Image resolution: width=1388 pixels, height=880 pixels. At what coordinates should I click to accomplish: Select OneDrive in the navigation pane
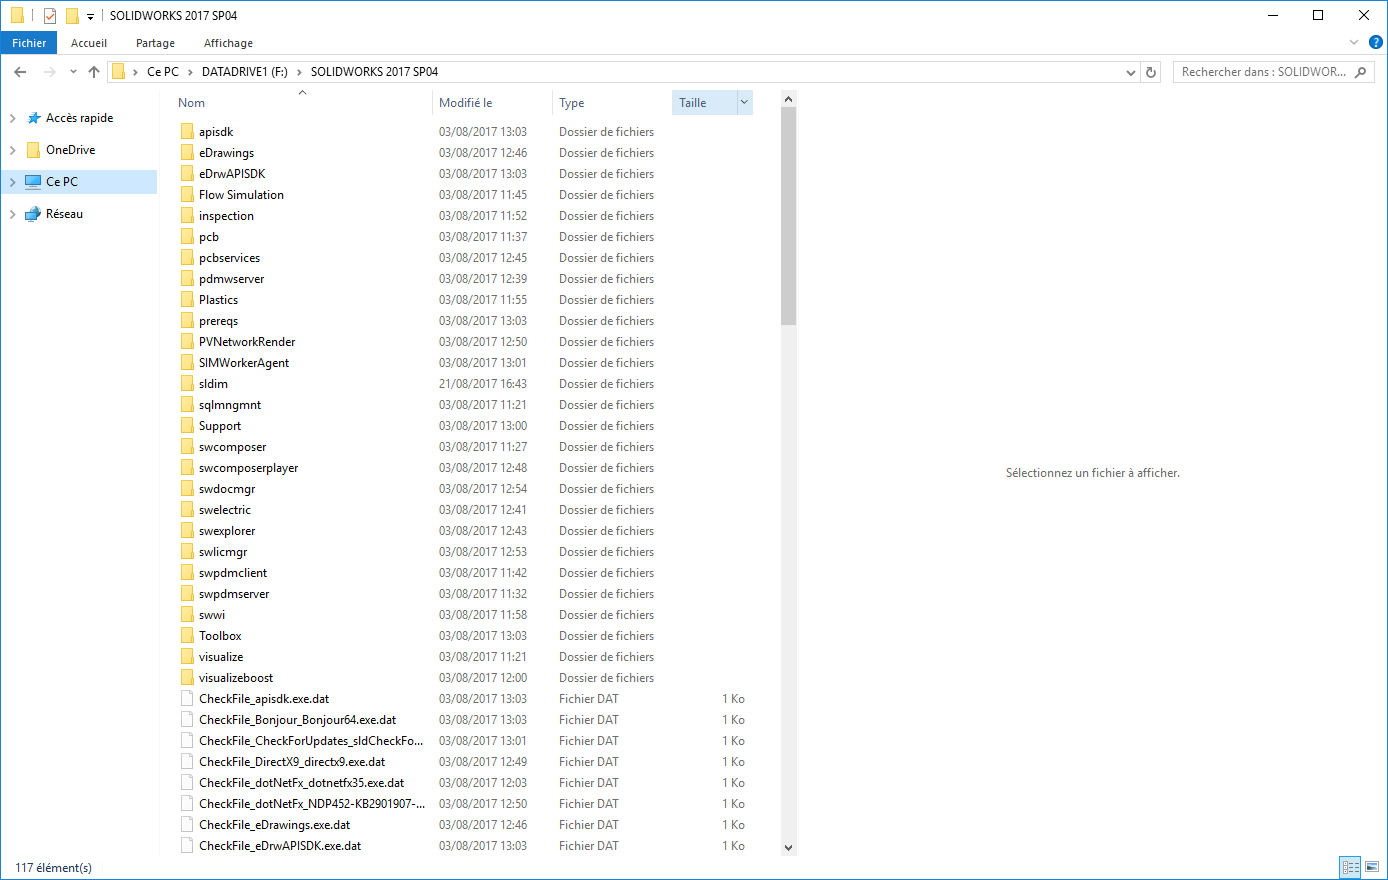pos(70,150)
